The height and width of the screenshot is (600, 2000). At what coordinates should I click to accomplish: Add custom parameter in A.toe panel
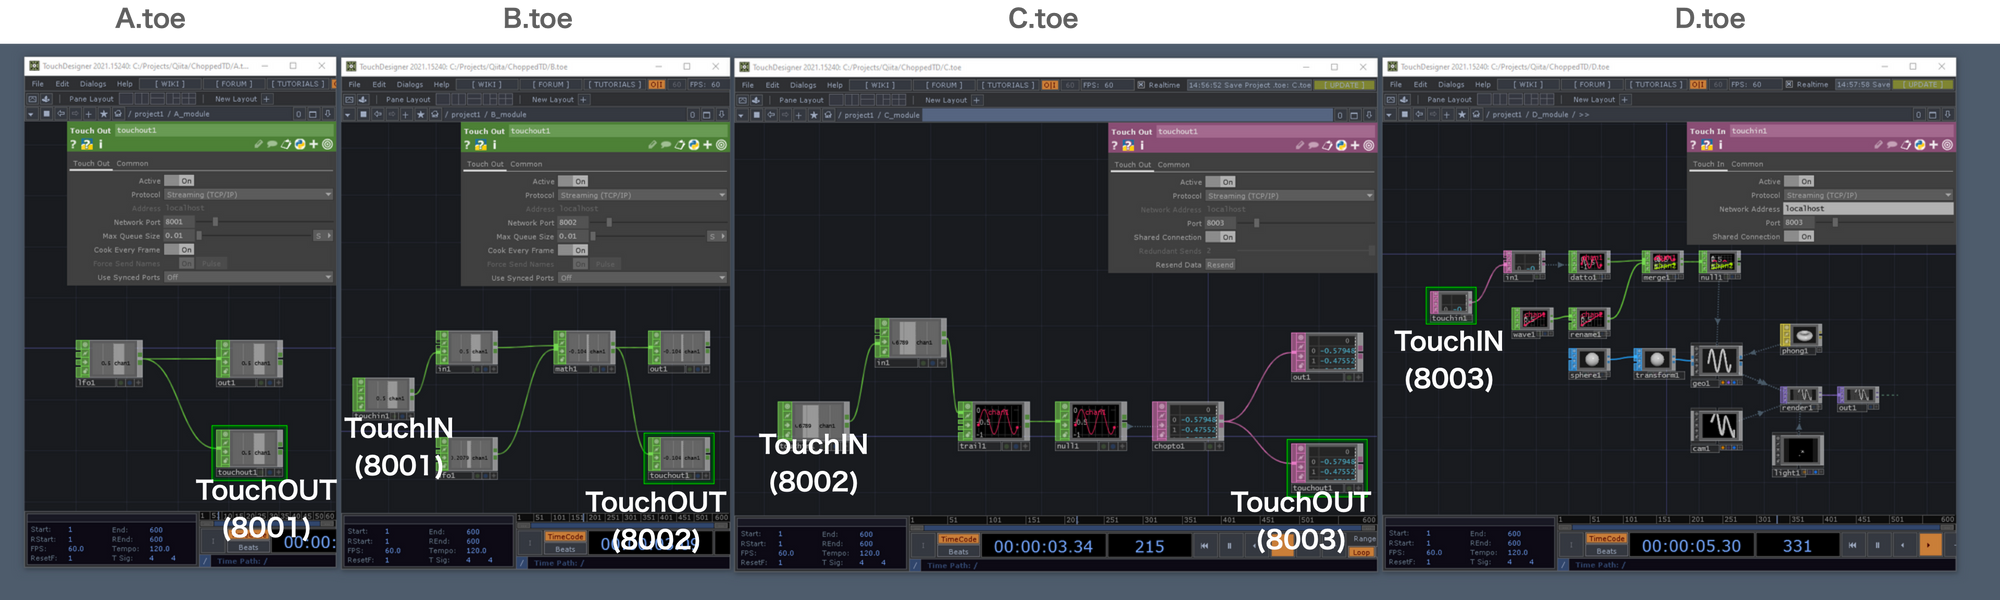pyautogui.click(x=314, y=144)
